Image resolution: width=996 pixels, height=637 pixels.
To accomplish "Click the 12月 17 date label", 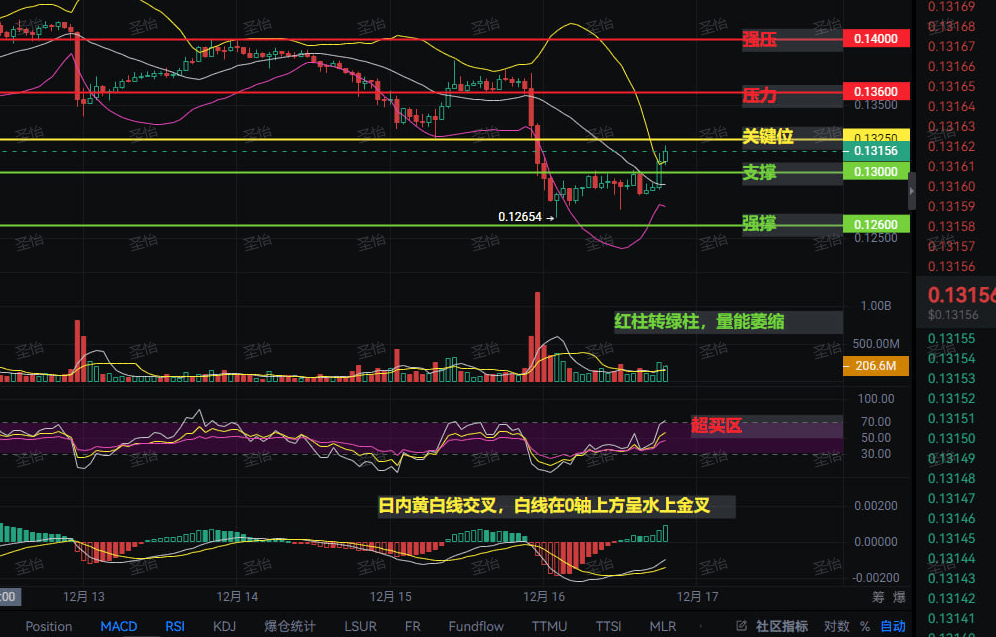I will [x=697, y=597].
